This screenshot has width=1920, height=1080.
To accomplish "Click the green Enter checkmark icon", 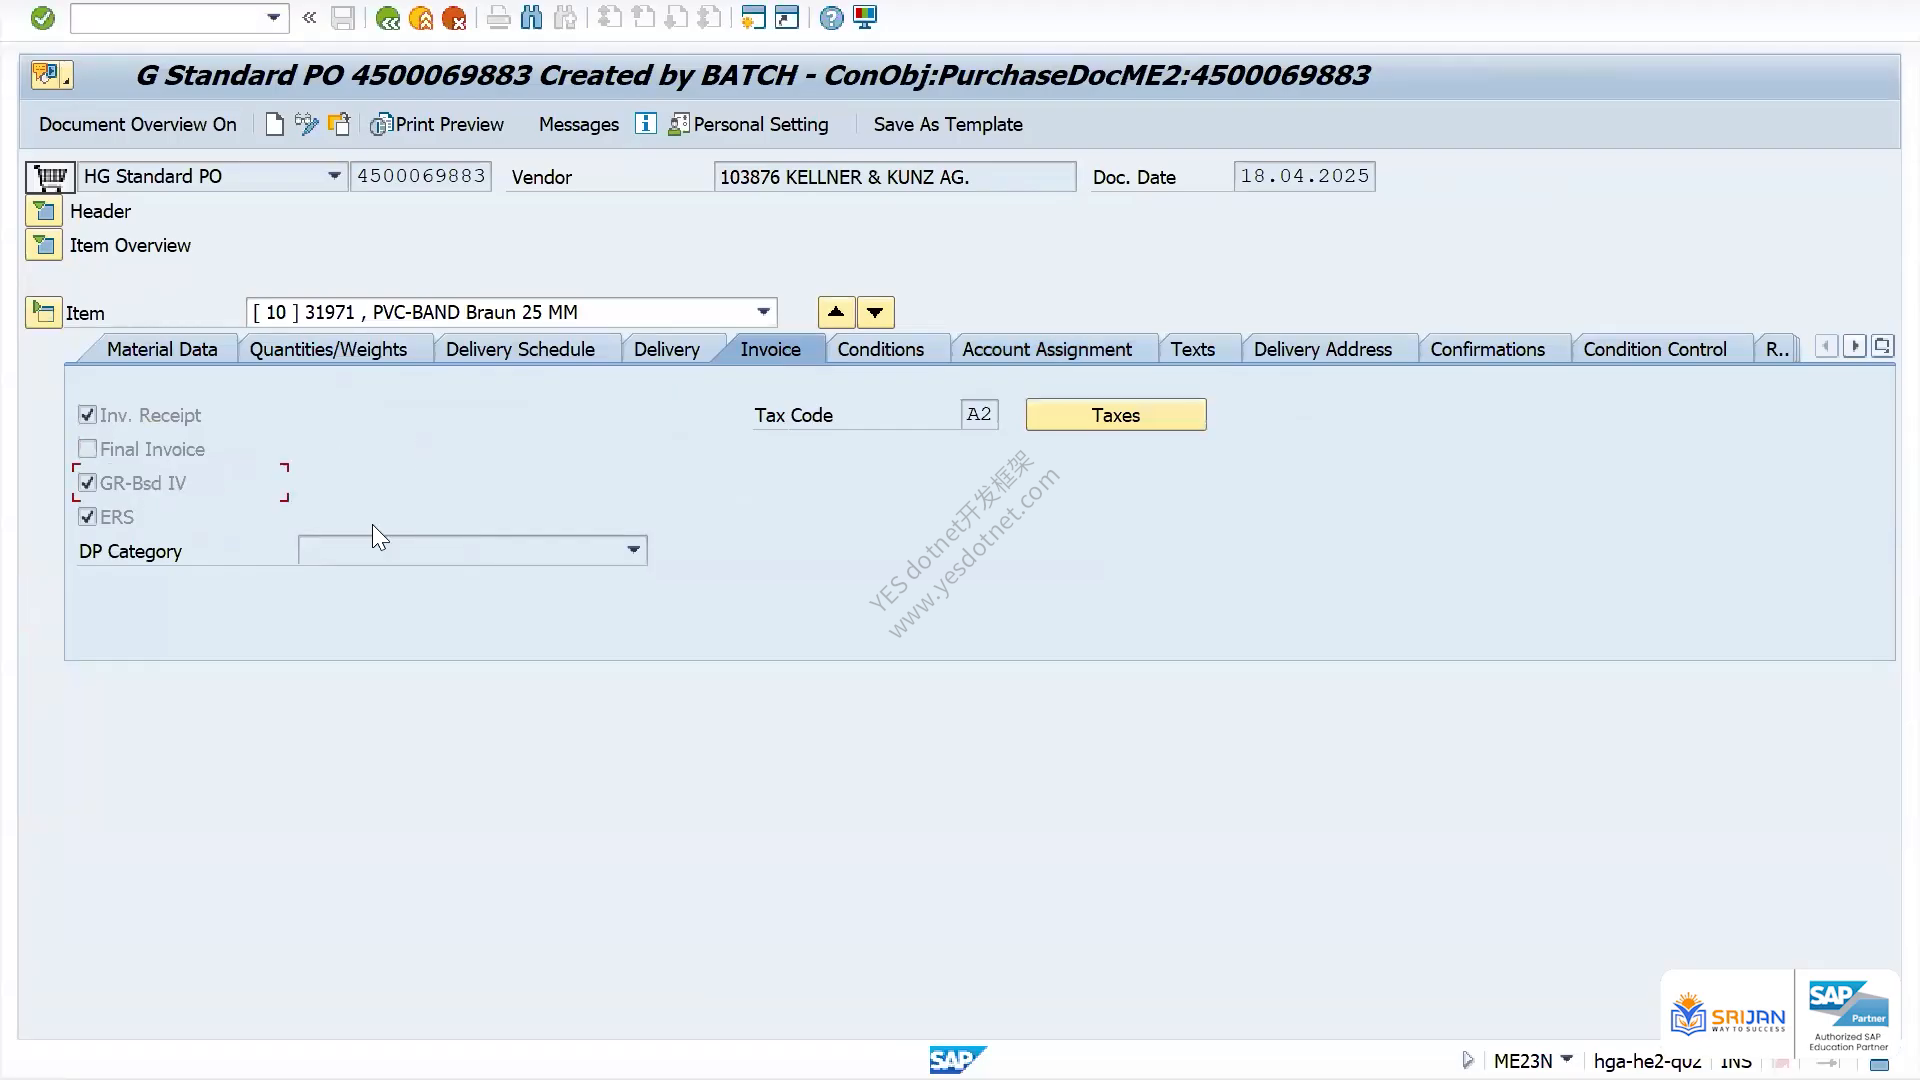I will [42, 18].
